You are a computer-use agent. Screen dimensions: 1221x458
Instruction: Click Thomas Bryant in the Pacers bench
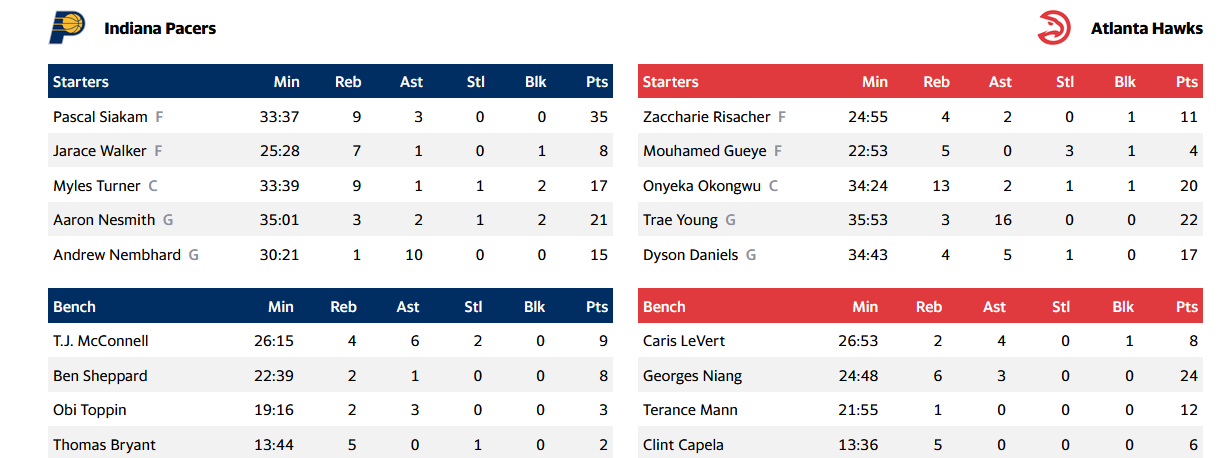[x=104, y=445]
